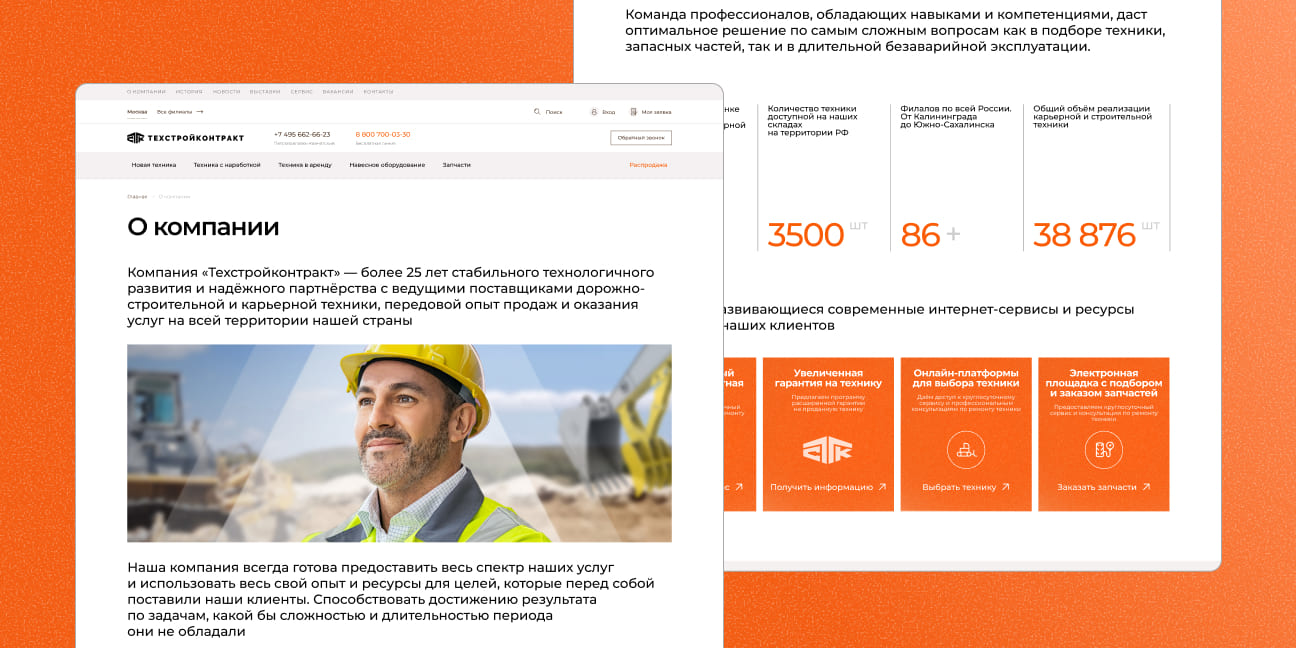1296x648 pixels.
Task: Click the Общий объём реализации label
Action: [1092, 116]
